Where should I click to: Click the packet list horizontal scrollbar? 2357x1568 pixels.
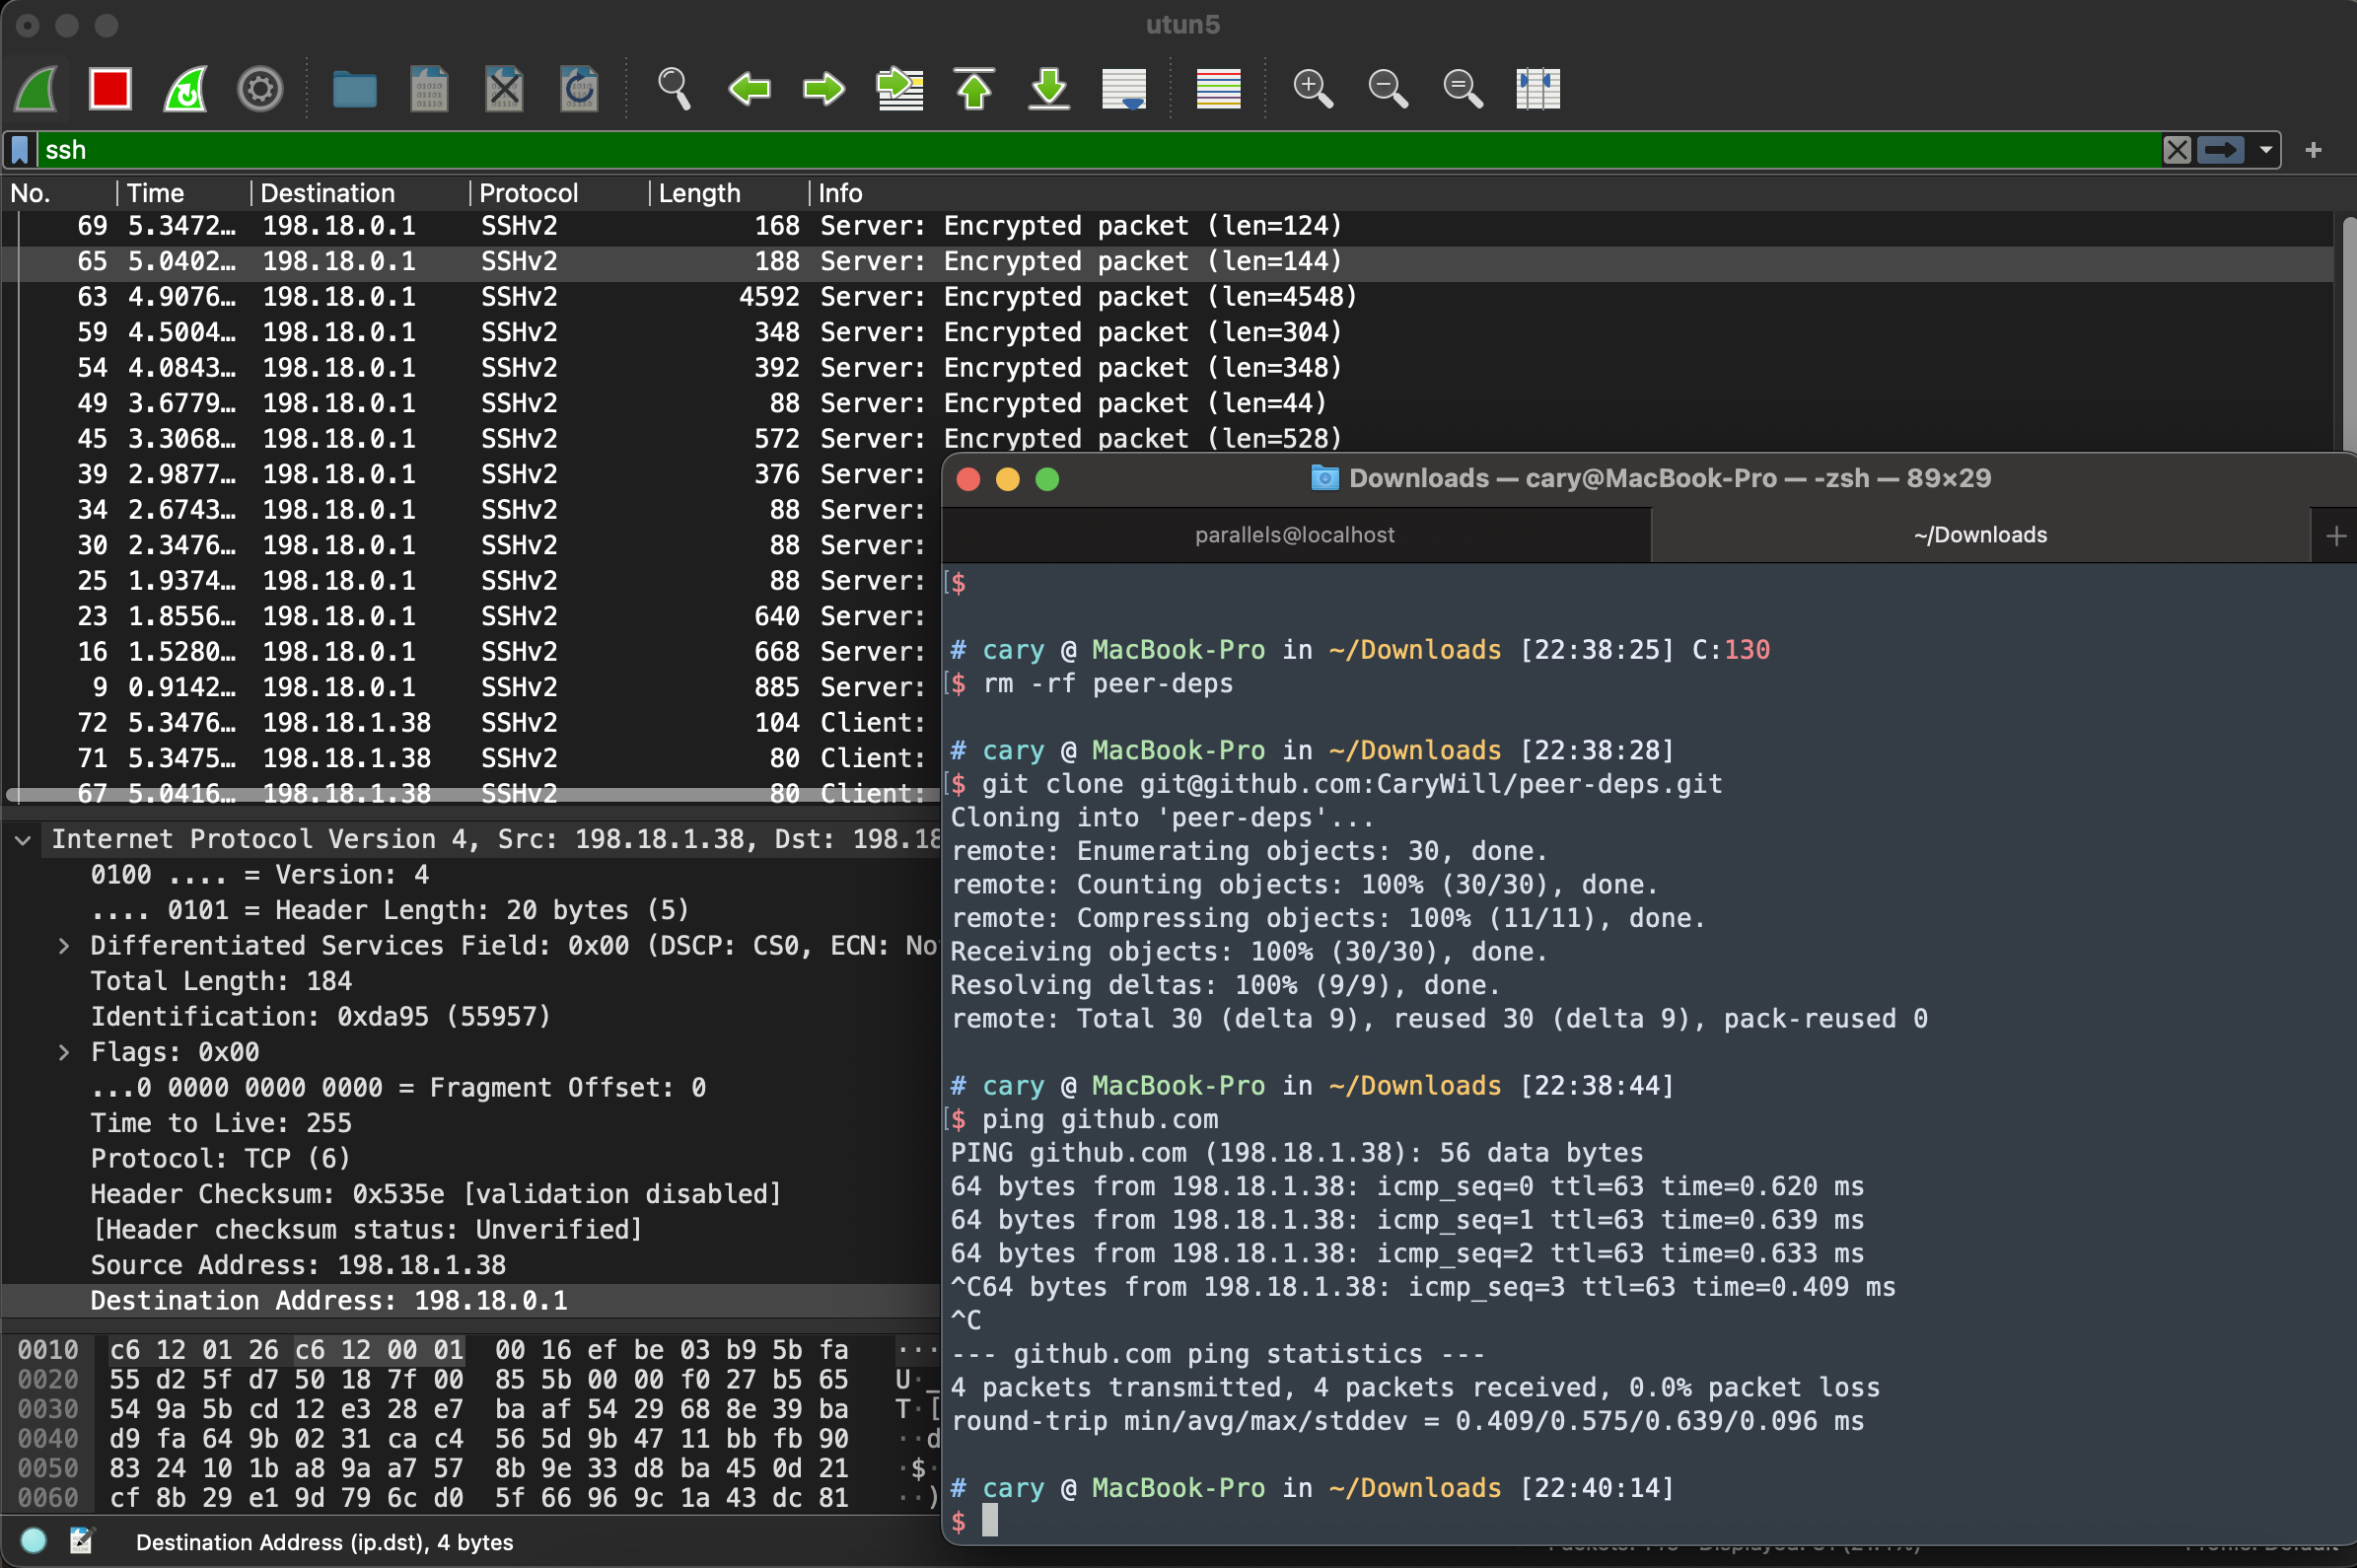pos(472,795)
